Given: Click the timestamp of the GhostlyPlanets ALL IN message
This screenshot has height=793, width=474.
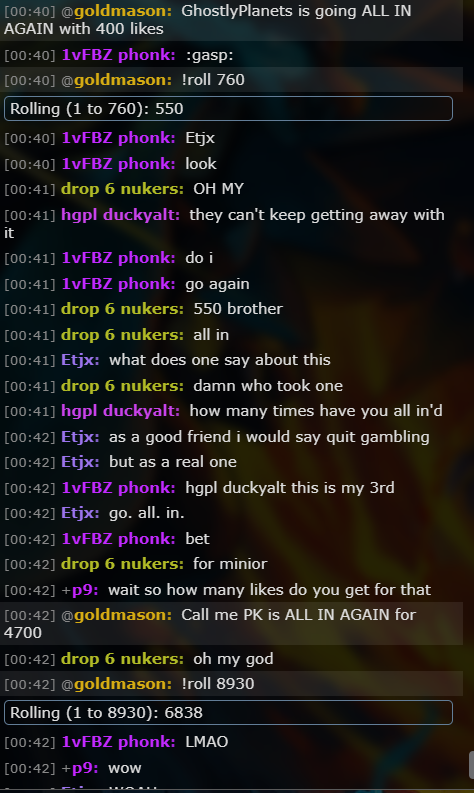Looking at the screenshot, I should [x=29, y=11].
